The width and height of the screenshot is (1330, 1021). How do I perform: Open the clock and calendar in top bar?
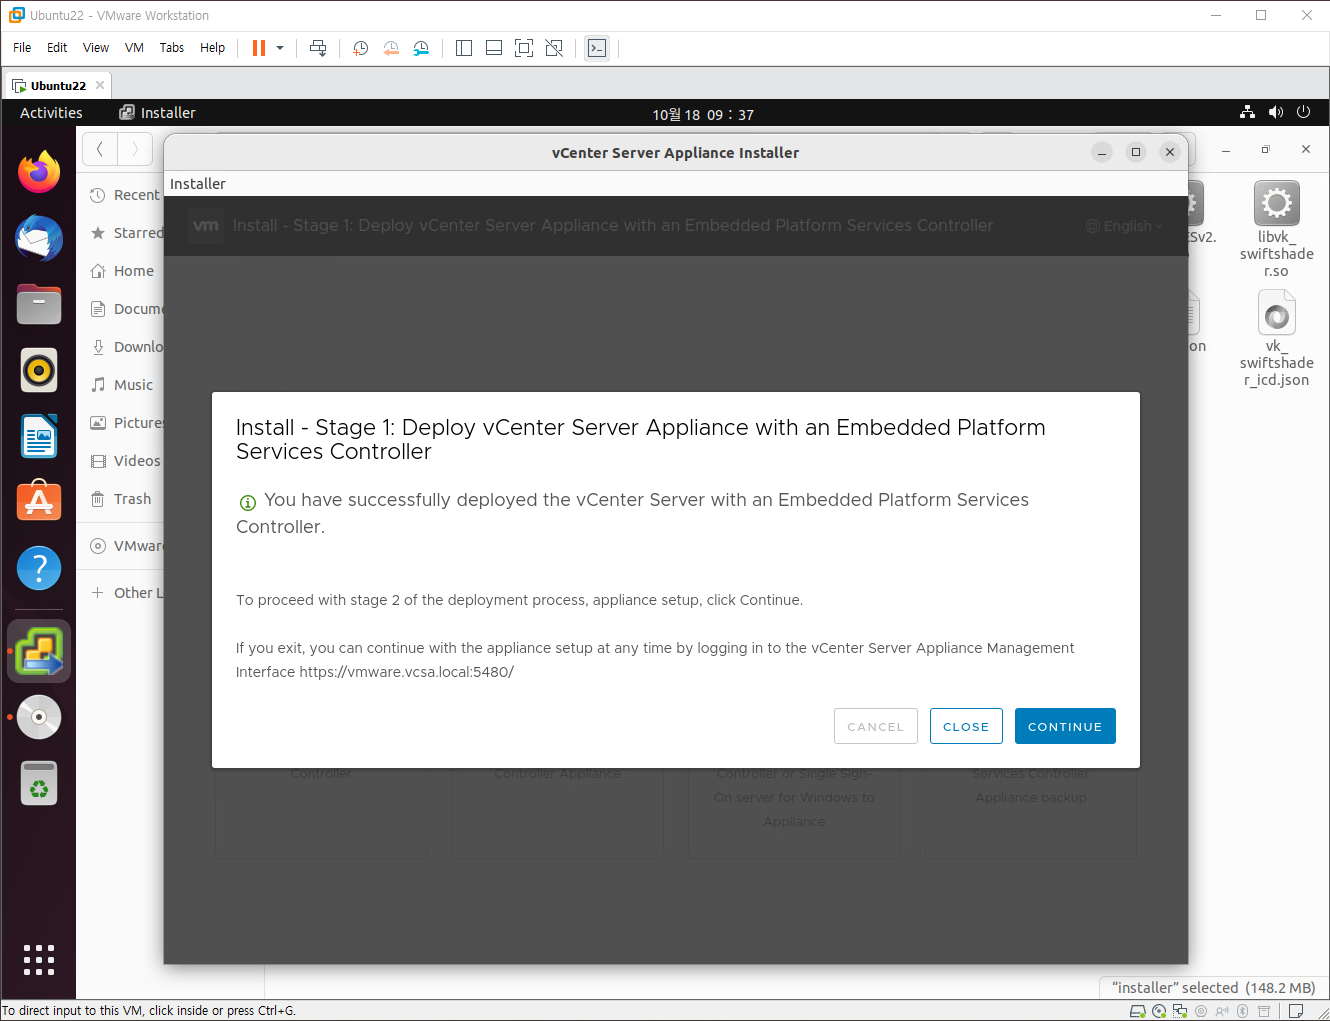coord(703,114)
